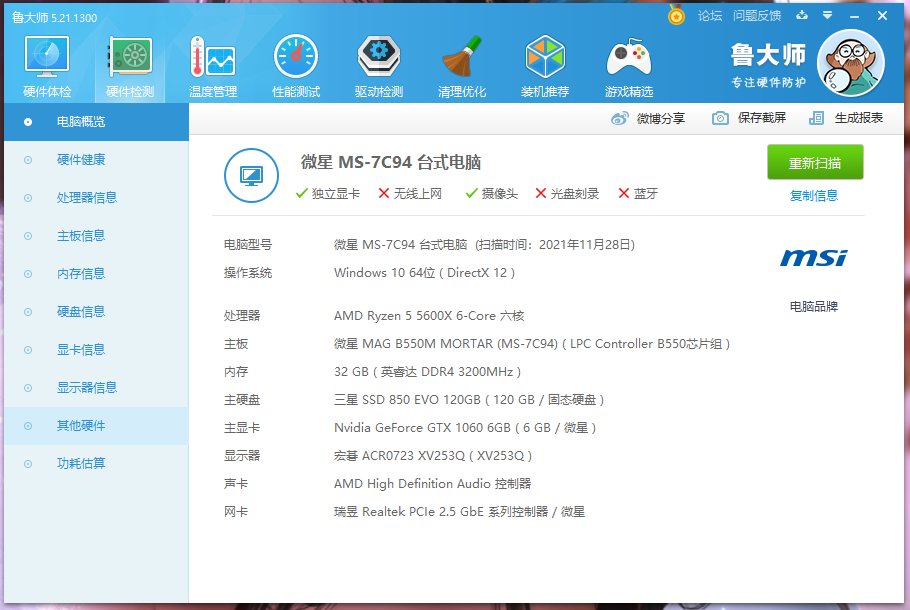Click the 鲁大师 mascot avatar
This screenshot has width=910, height=610.
click(851, 63)
